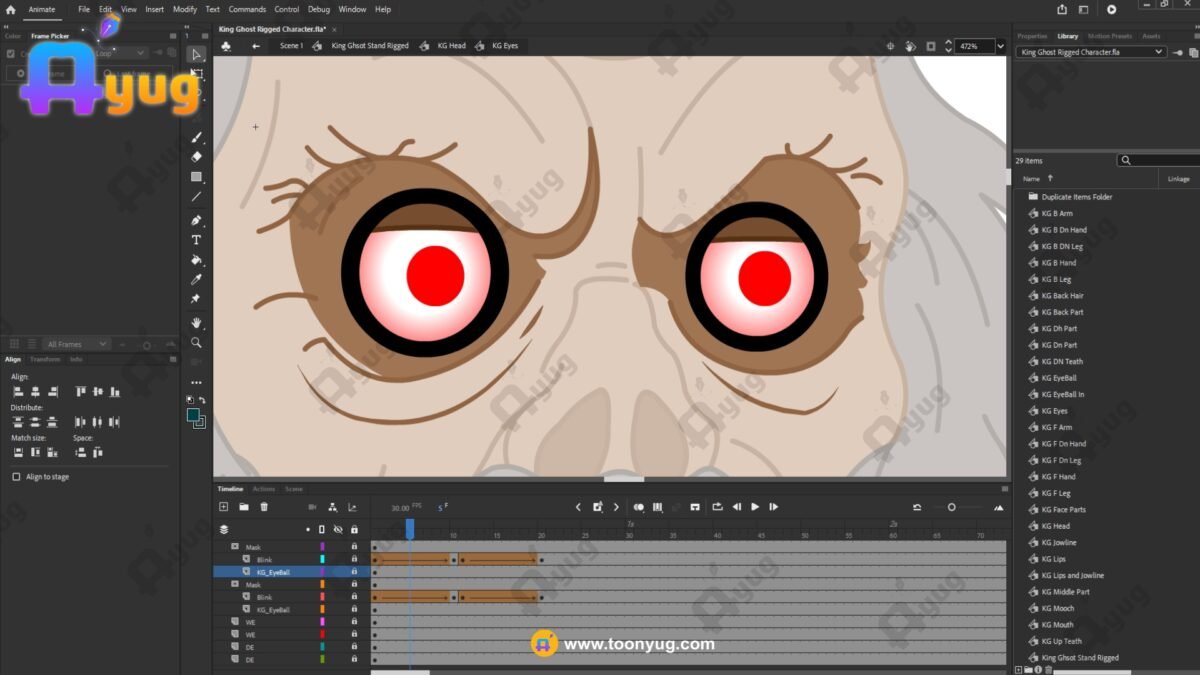Switch to the Properties tab
The width and height of the screenshot is (1200, 675).
[1032, 36]
